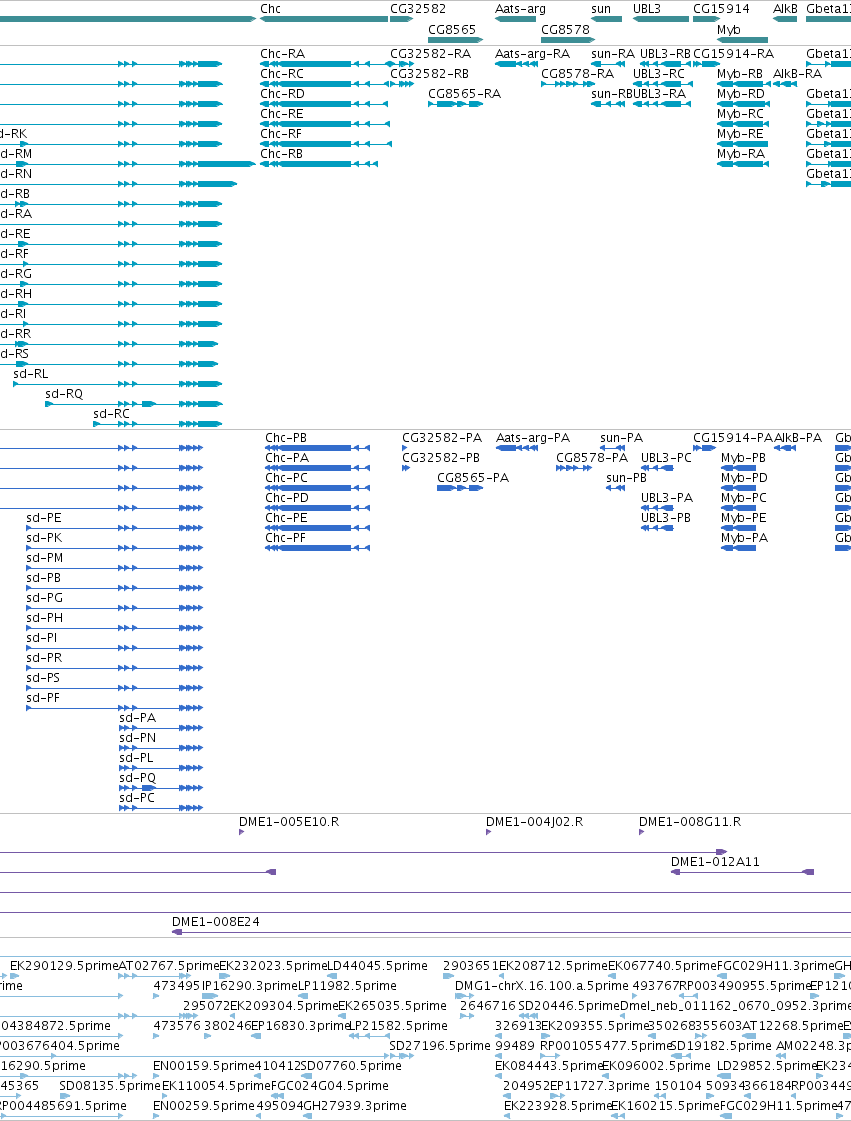Select protein UBL3-PC
The height and width of the screenshot is (1121, 851).
(657, 468)
